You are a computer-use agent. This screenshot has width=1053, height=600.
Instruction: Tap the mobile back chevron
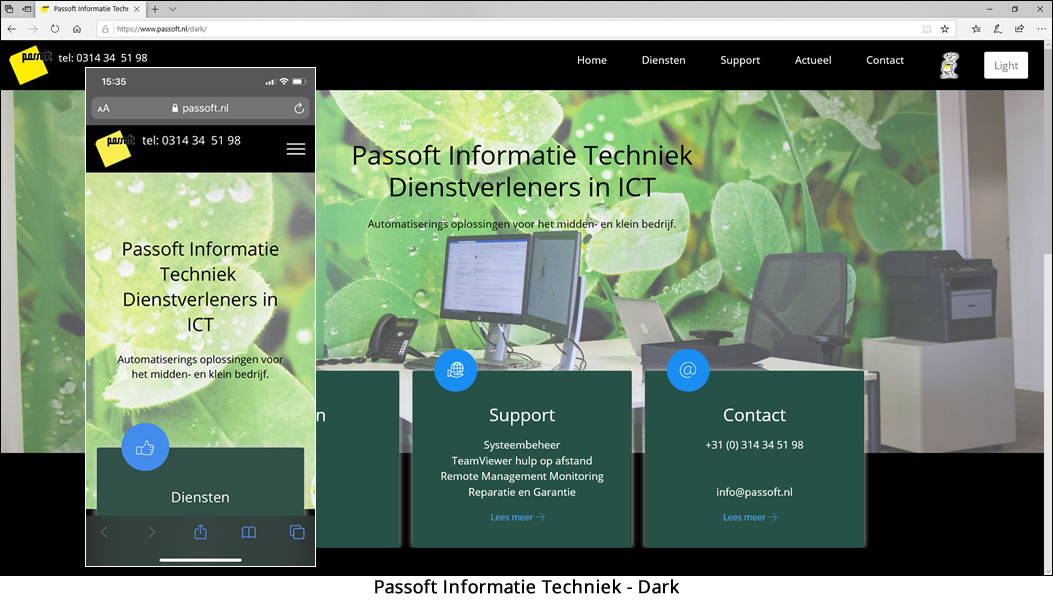[104, 532]
